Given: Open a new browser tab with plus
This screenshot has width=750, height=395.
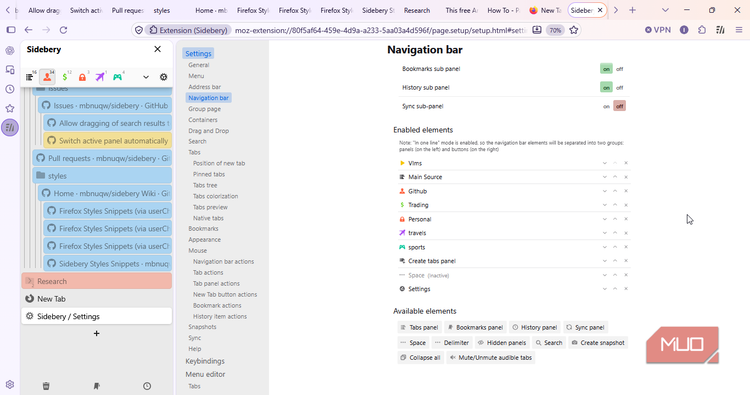Looking at the screenshot, I should pos(632,10).
